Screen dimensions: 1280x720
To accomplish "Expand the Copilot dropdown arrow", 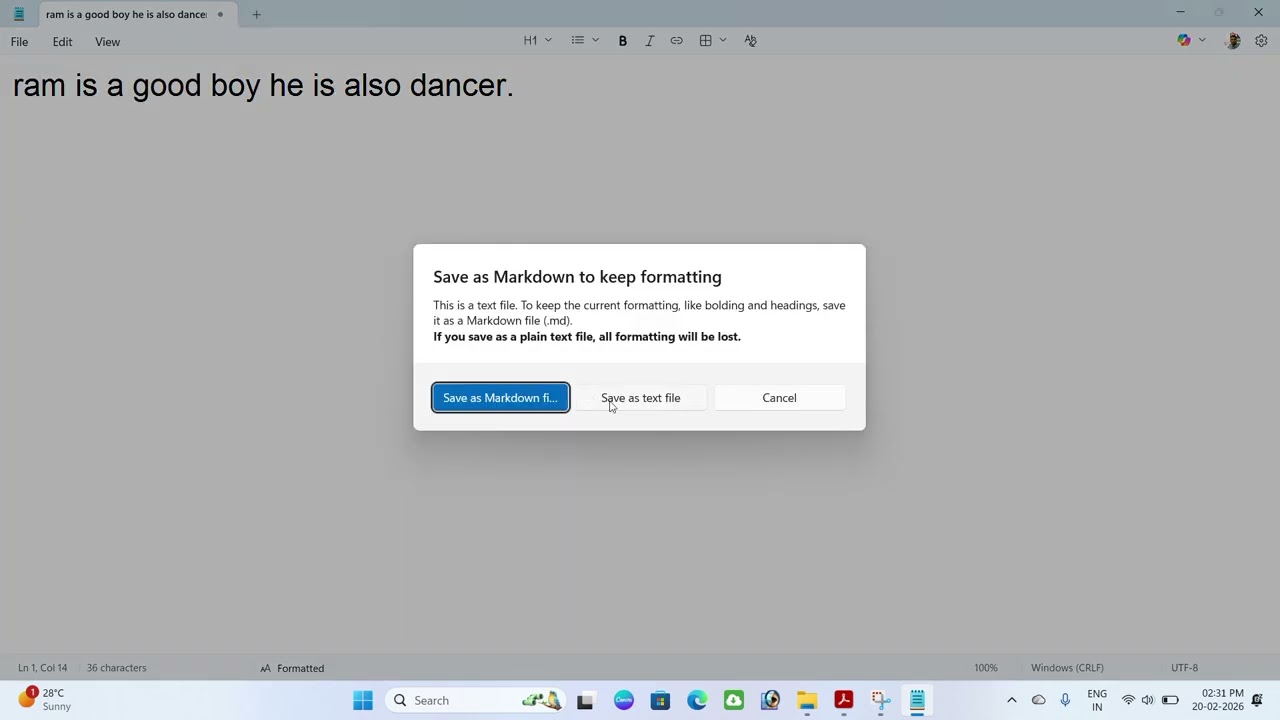I will coord(1202,41).
